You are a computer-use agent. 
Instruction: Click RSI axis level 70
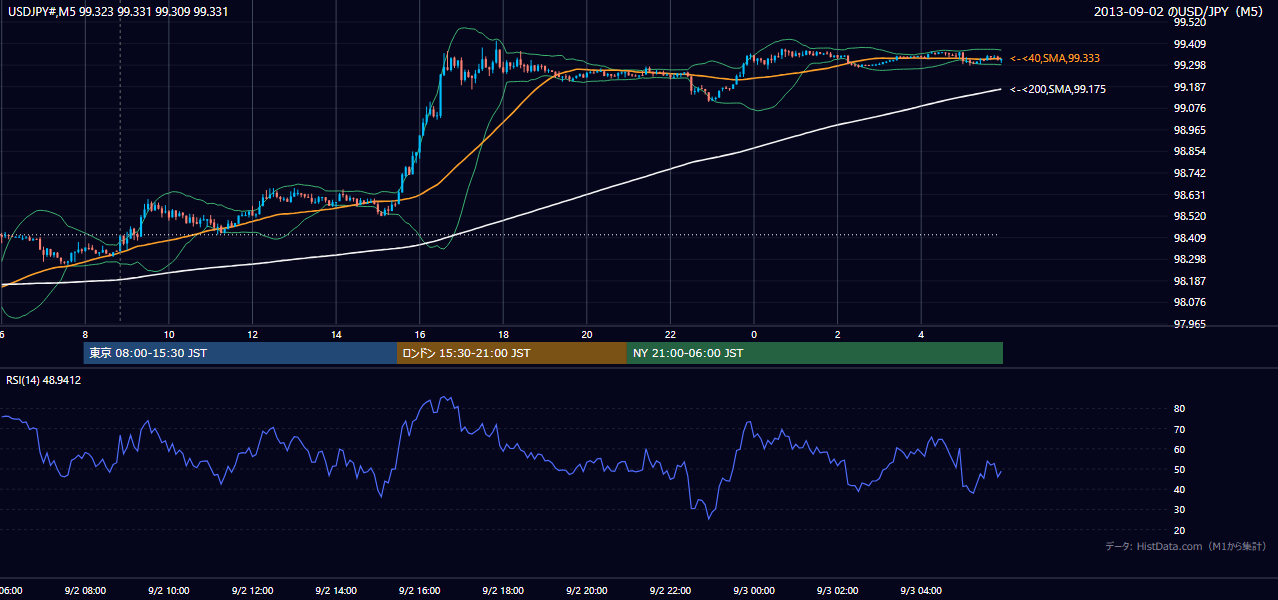tap(1179, 429)
